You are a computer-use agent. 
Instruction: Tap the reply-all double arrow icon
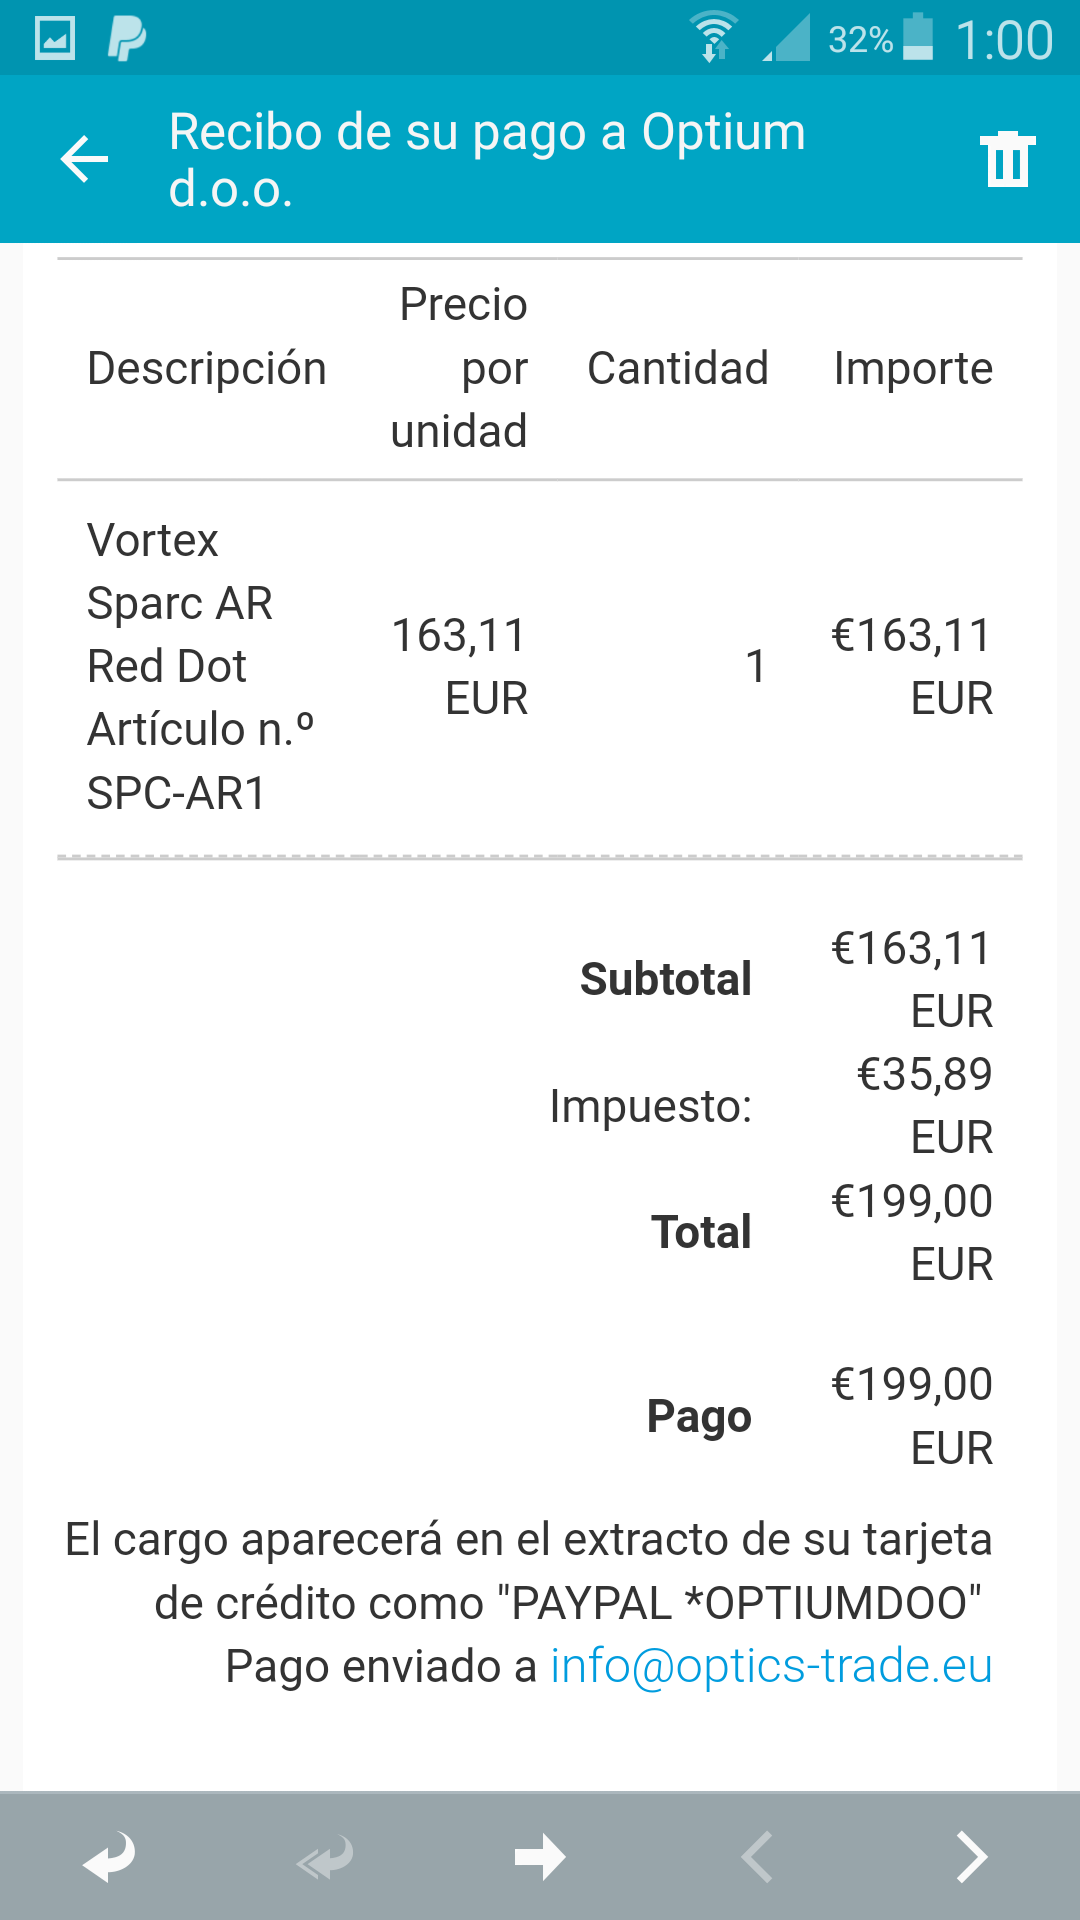(325, 1857)
